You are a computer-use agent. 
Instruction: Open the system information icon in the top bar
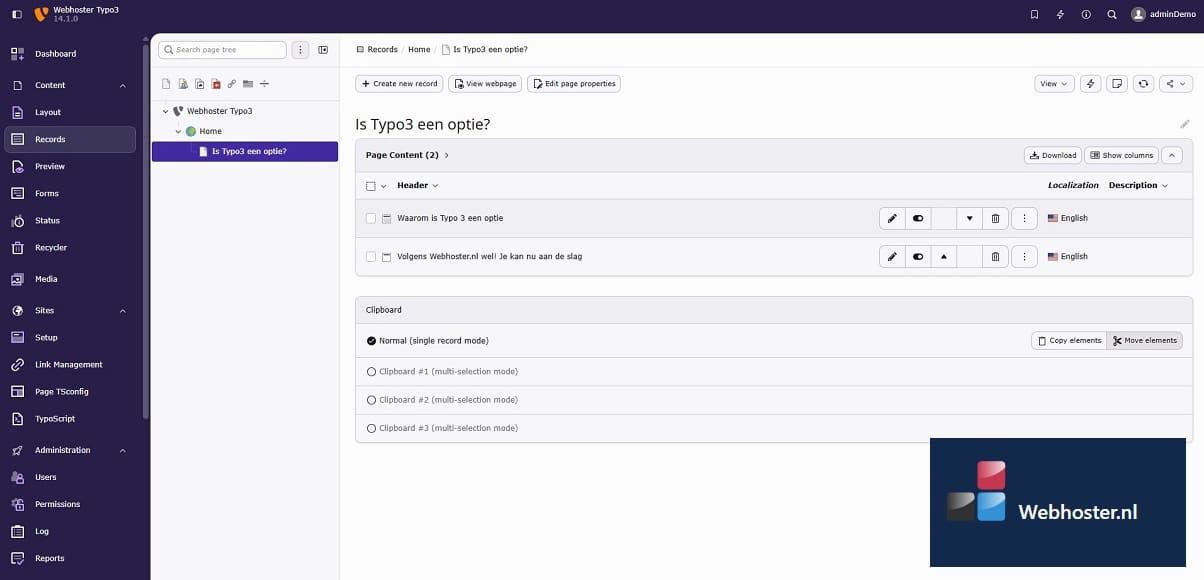coord(1086,15)
